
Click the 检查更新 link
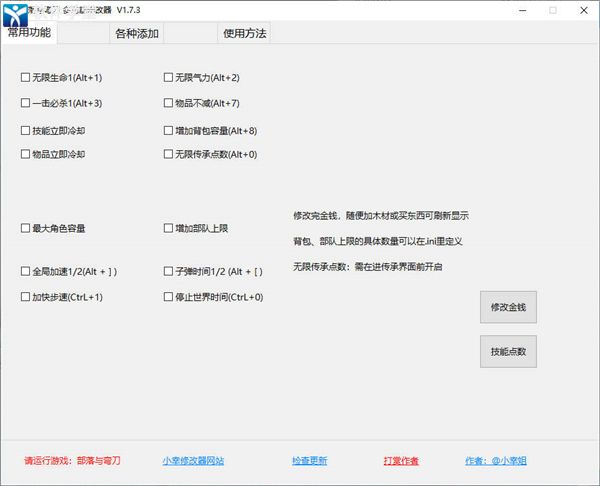pyautogui.click(x=309, y=461)
